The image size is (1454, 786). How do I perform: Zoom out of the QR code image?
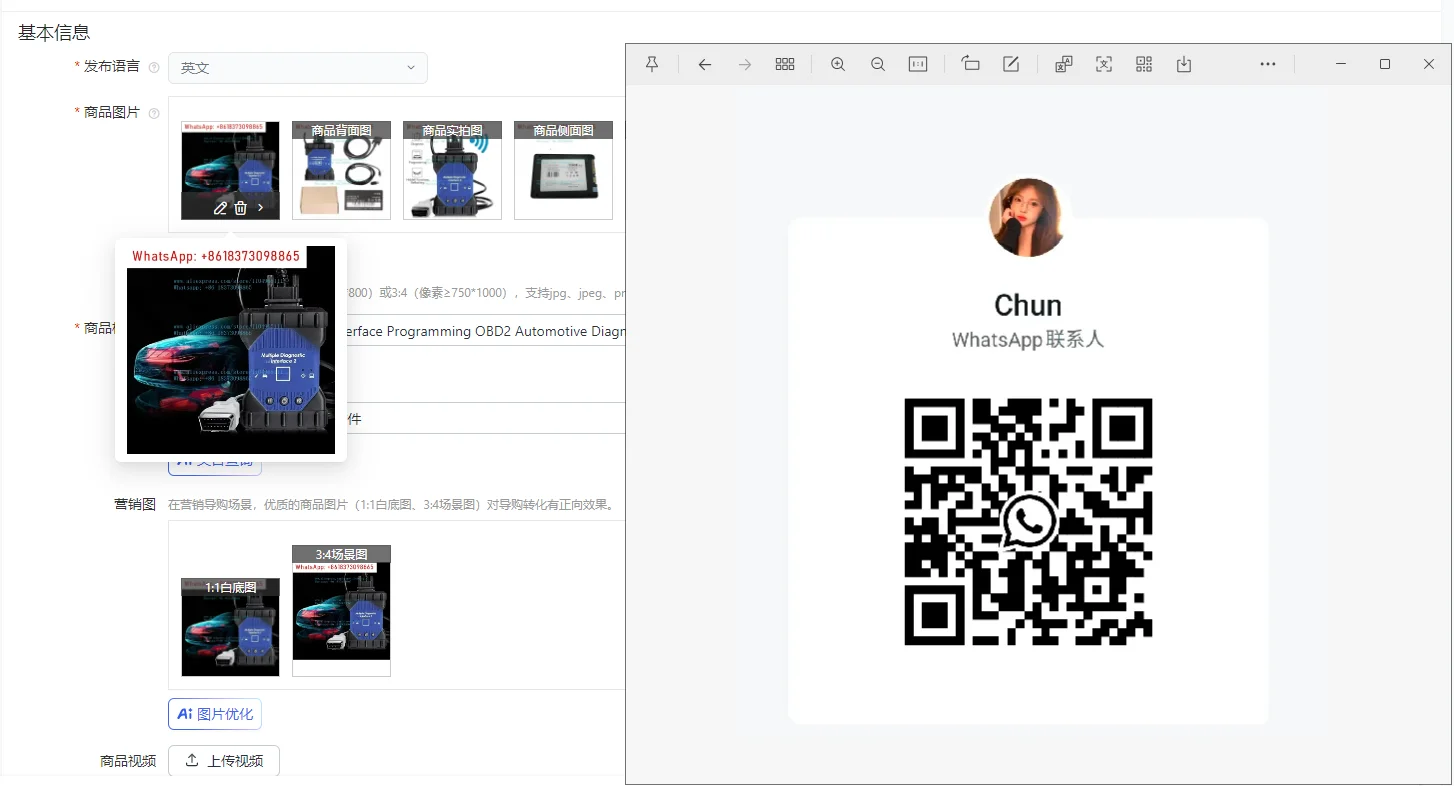click(x=878, y=64)
